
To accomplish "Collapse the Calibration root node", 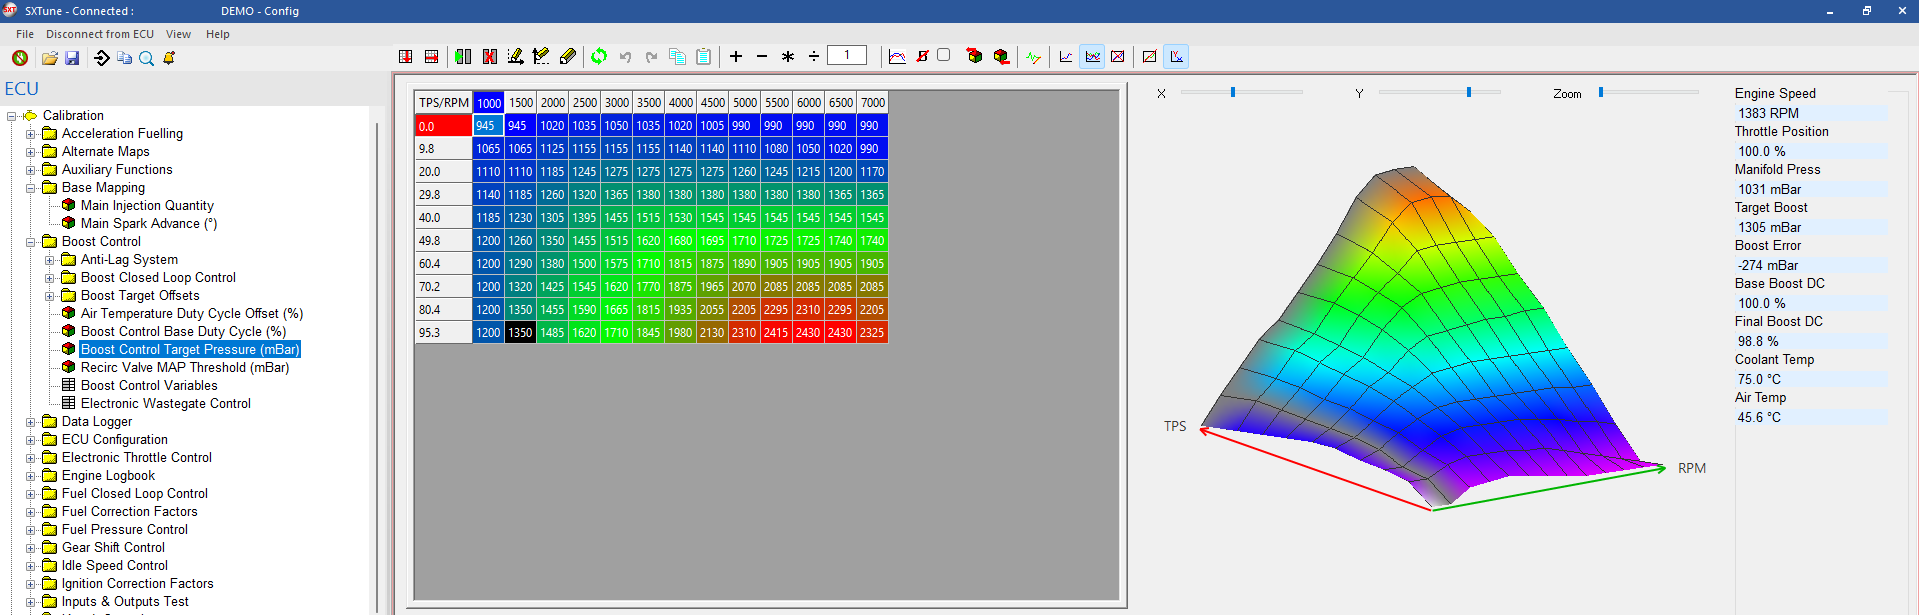I will click(12, 116).
